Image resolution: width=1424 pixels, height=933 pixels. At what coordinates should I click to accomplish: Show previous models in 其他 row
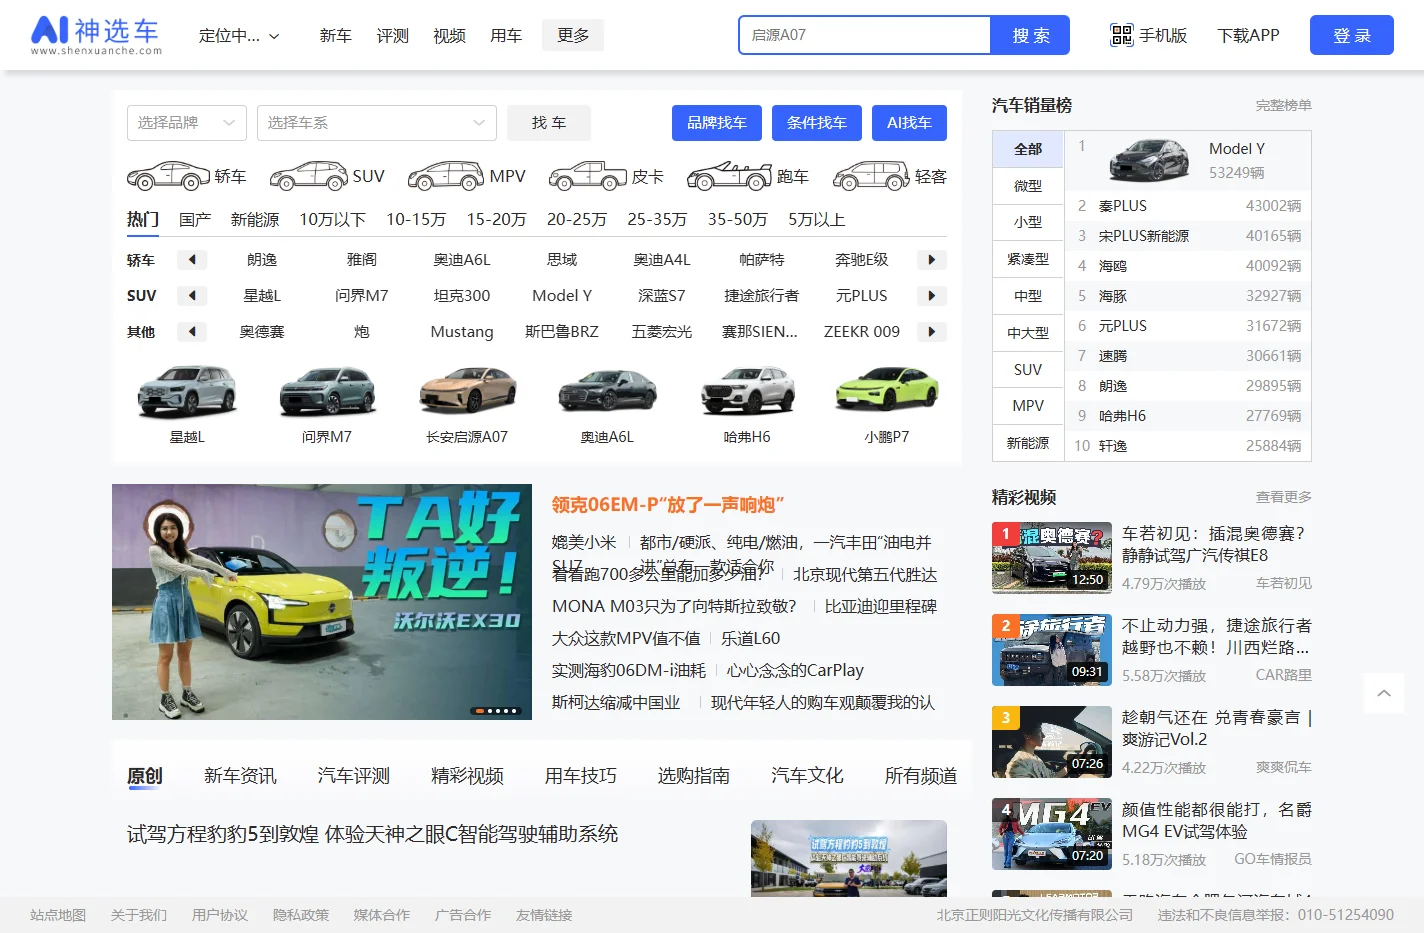(192, 332)
